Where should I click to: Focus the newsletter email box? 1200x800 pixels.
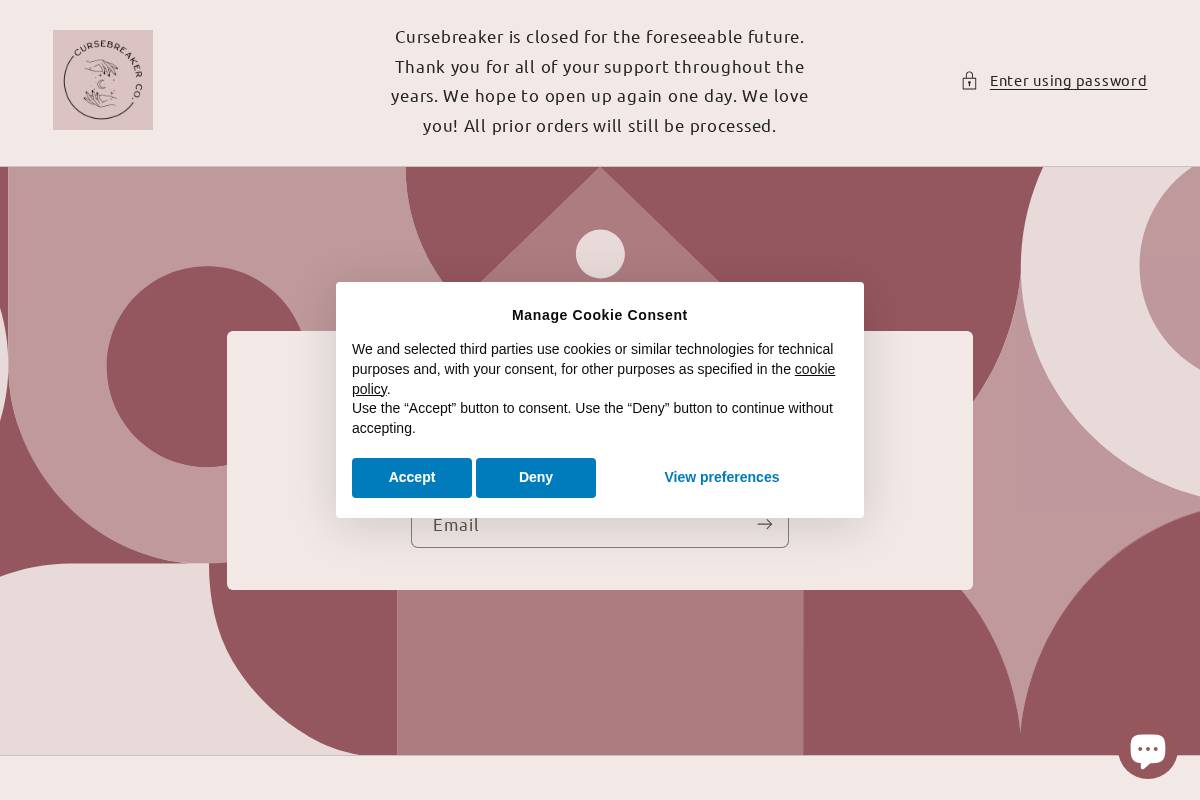580,524
